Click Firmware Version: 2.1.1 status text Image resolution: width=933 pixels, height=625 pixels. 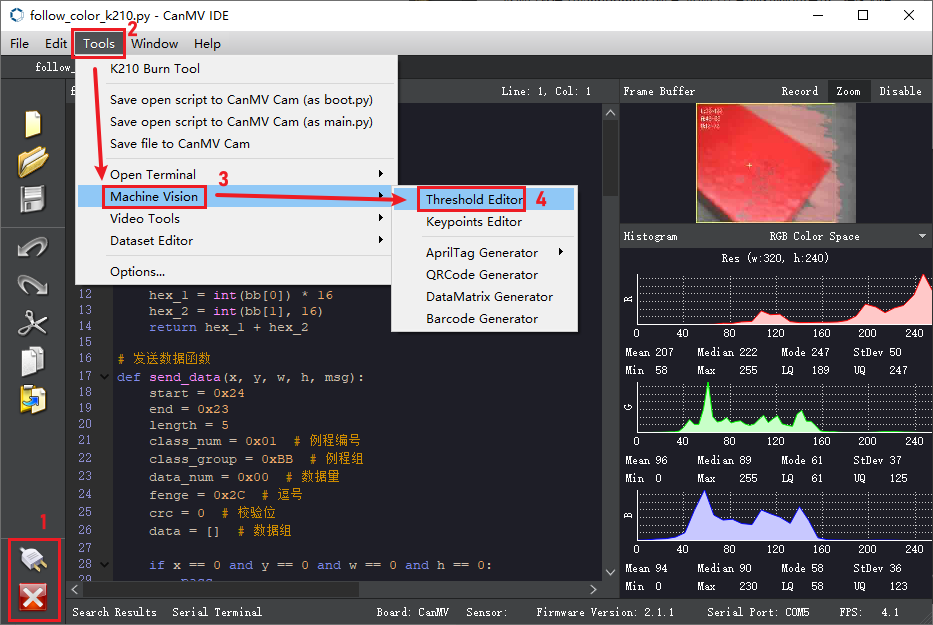click(x=605, y=612)
